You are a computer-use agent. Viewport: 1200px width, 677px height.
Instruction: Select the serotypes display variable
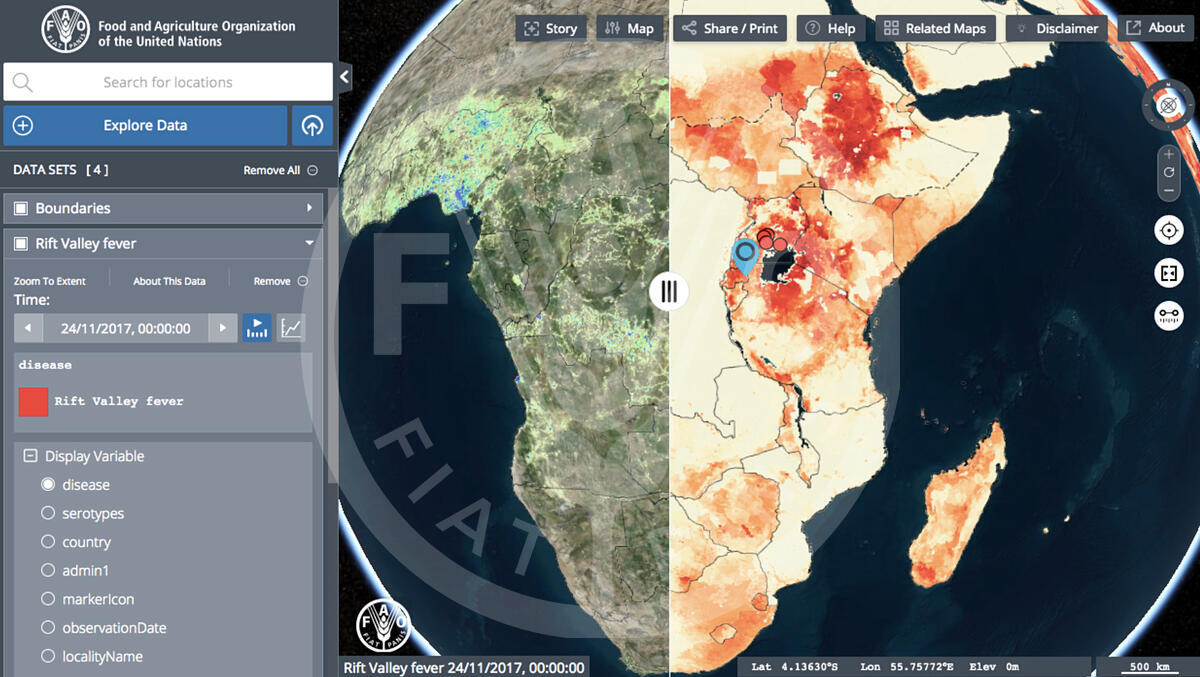[48, 513]
